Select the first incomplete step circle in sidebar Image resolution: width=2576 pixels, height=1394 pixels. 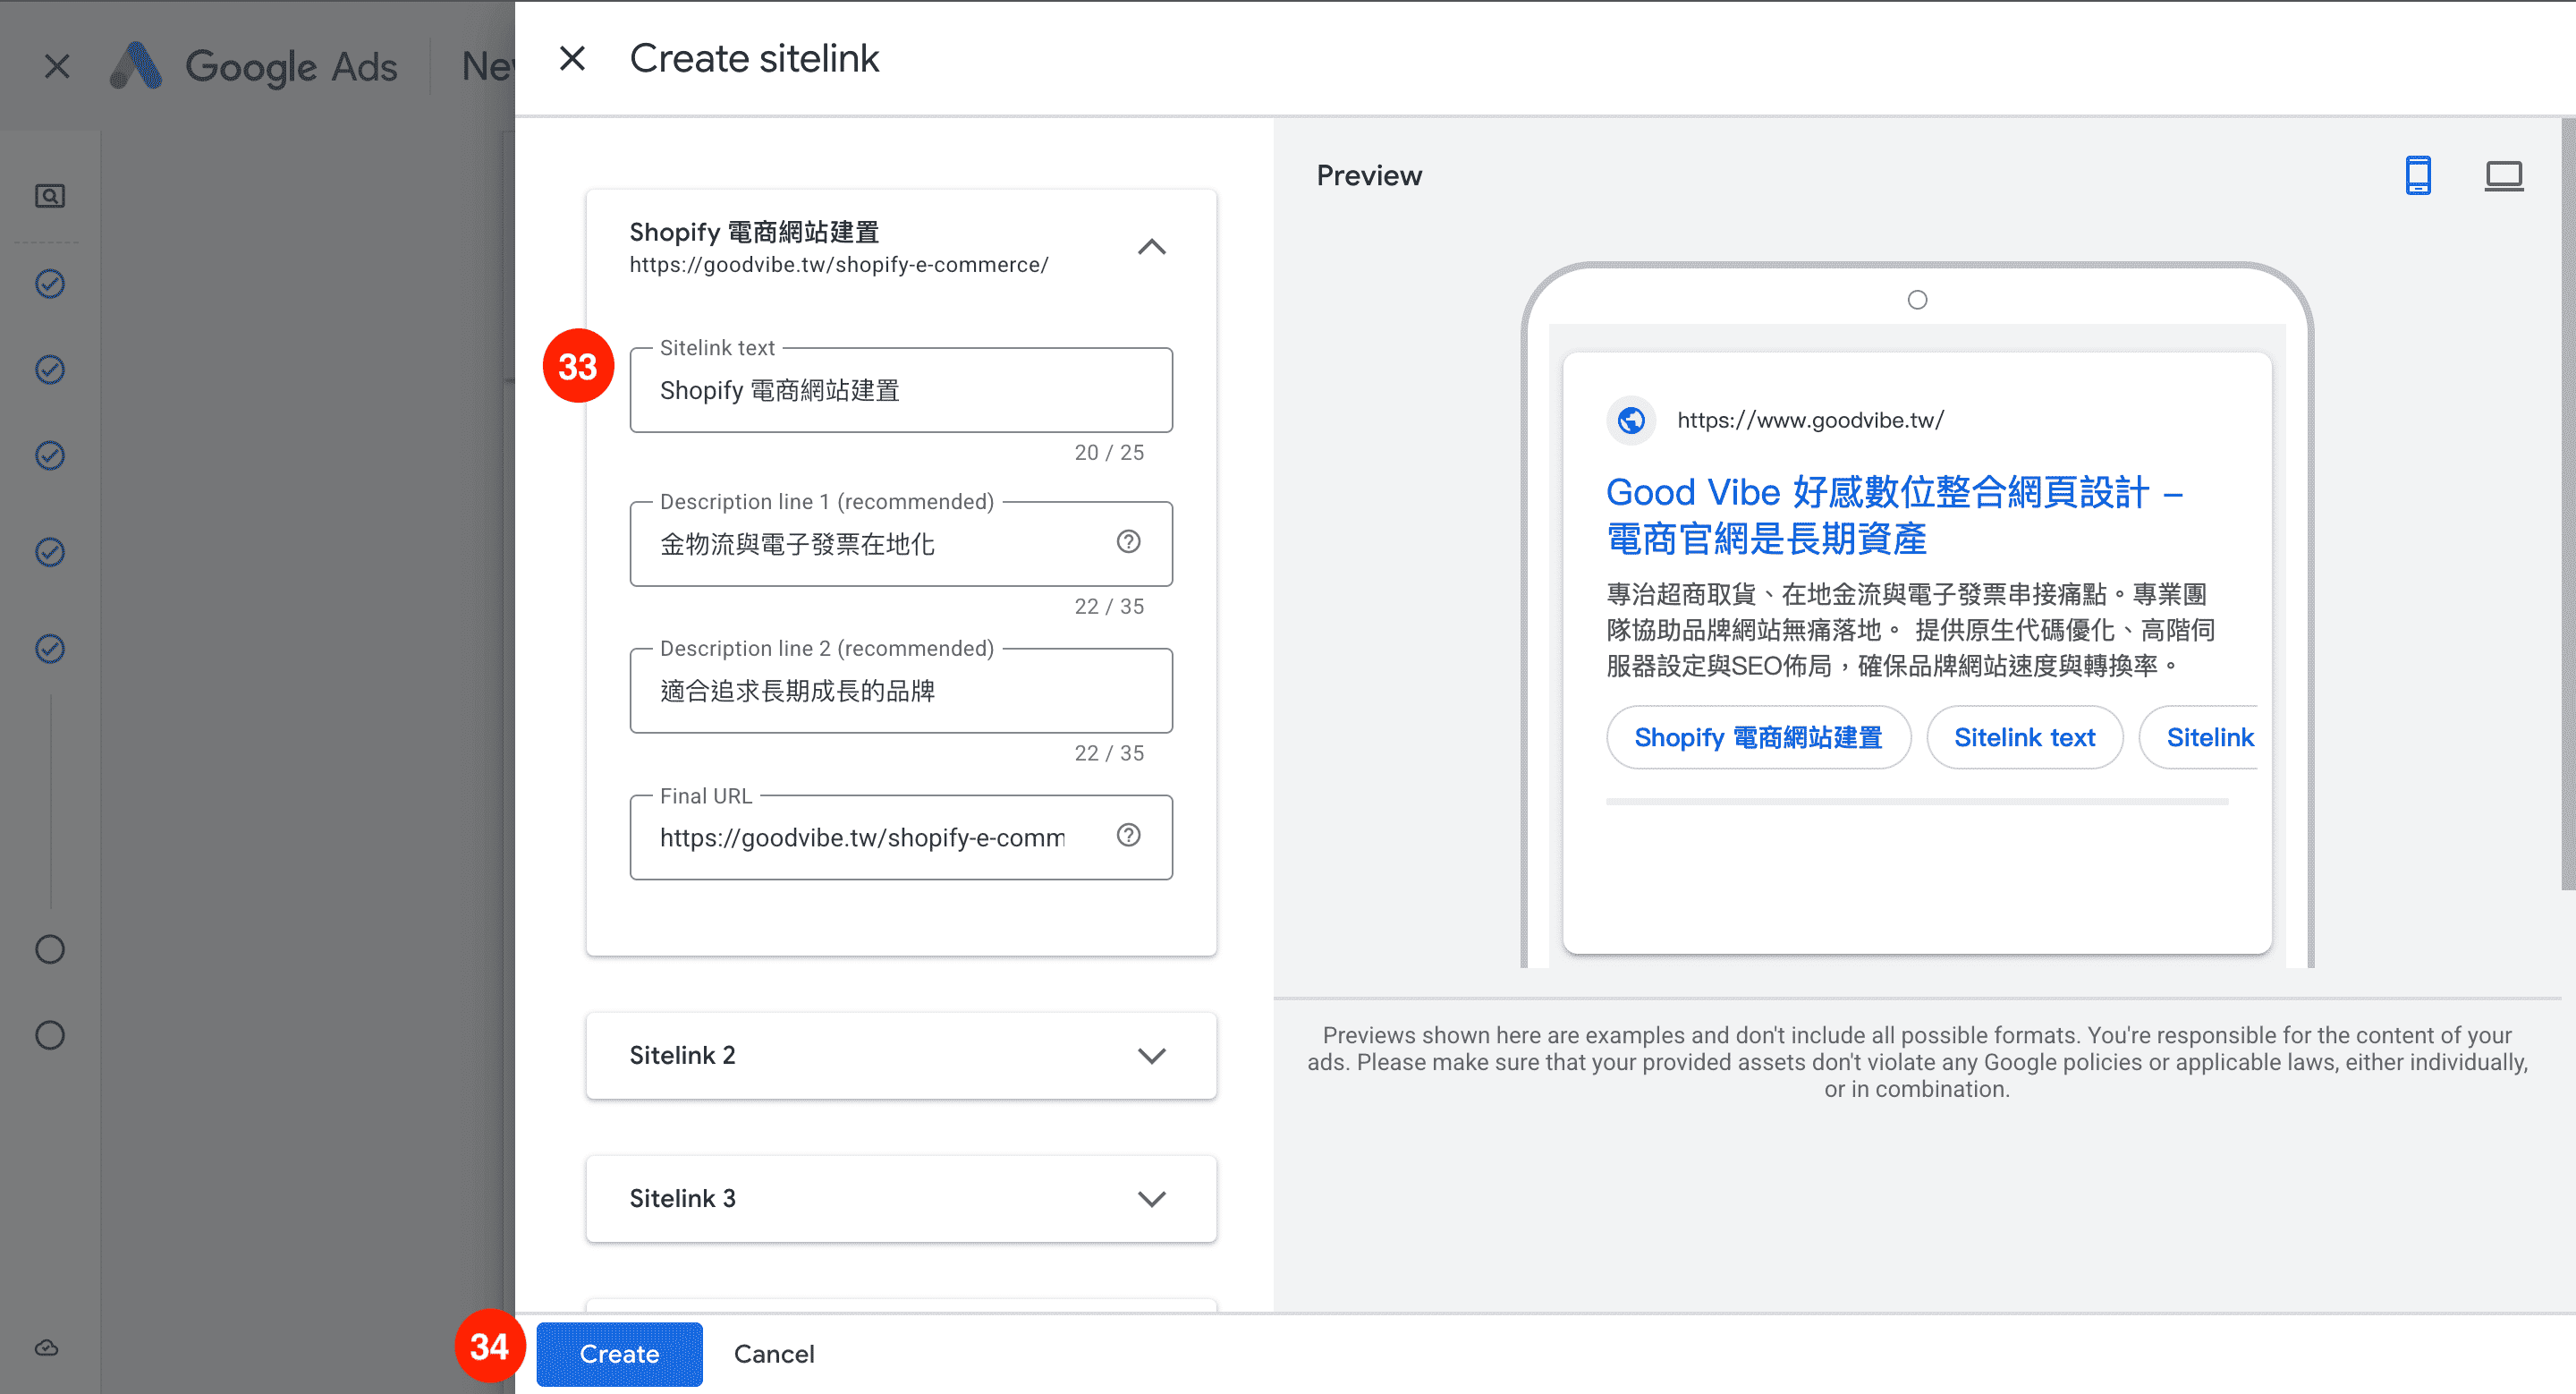point(50,949)
